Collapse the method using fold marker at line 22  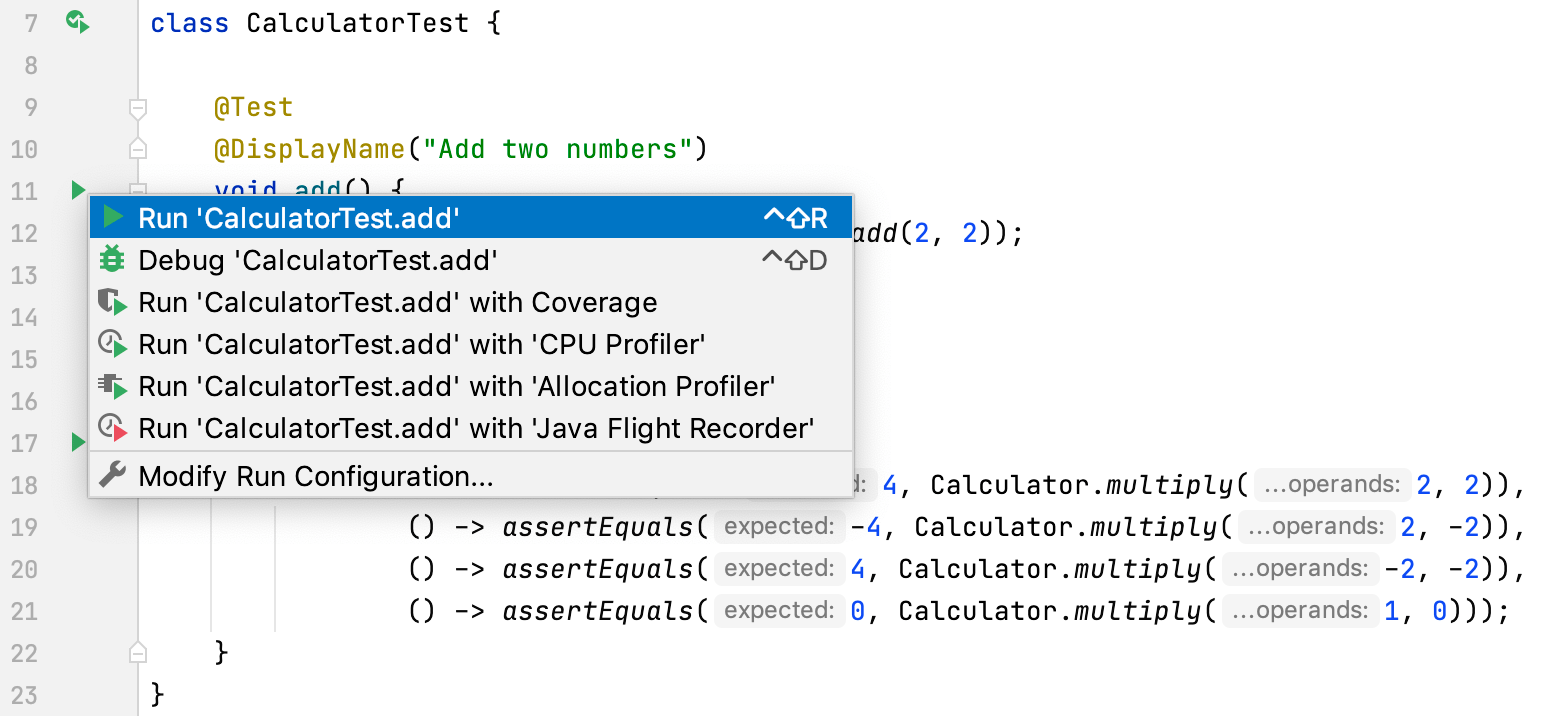138,651
